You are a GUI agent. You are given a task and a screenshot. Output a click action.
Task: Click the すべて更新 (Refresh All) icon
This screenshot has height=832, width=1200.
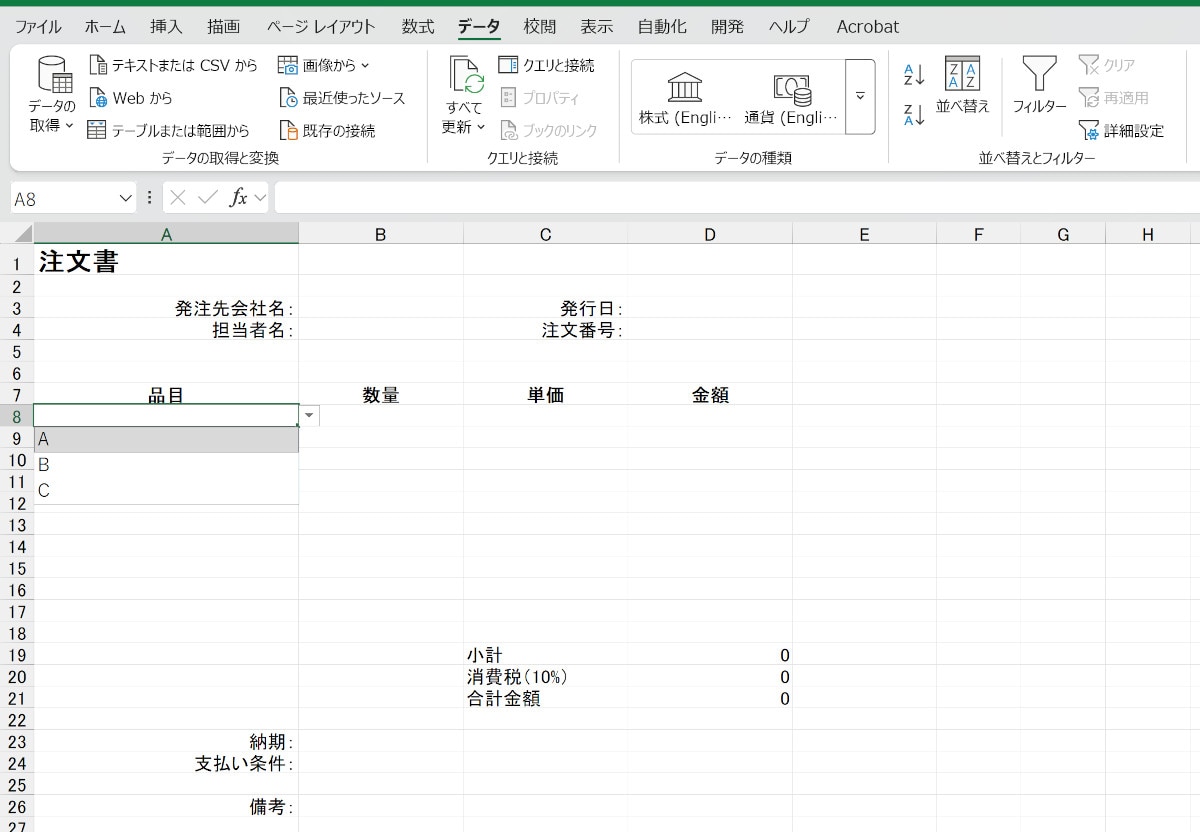click(465, 76)
